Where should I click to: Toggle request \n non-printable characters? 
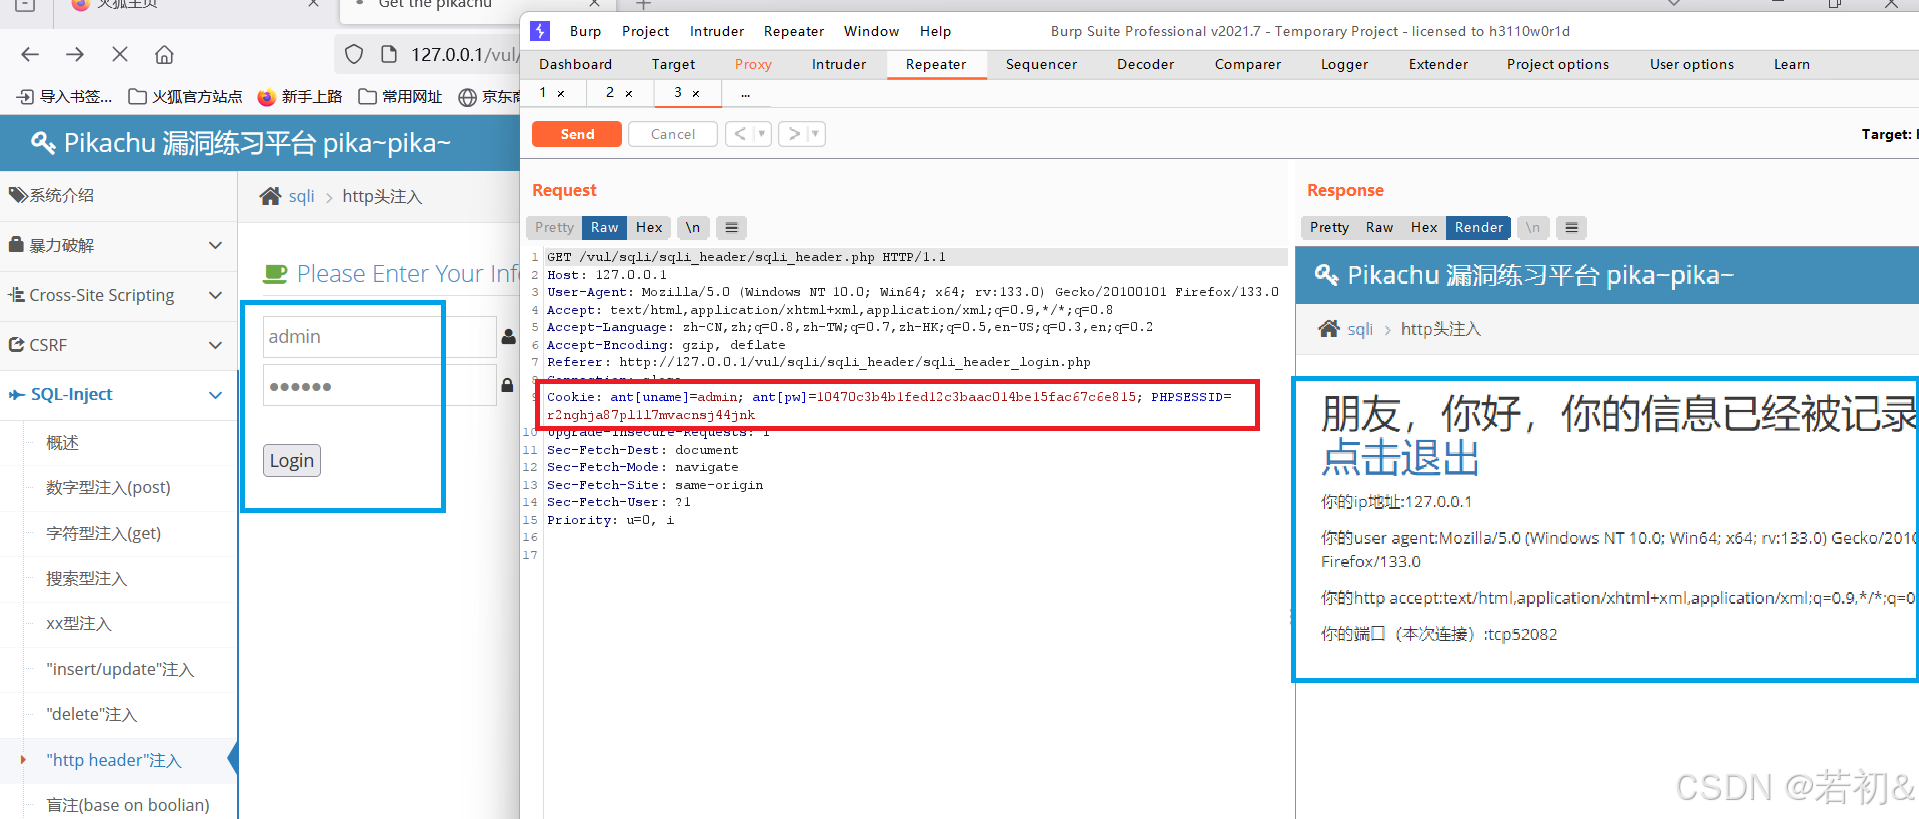tap(693, 228)
